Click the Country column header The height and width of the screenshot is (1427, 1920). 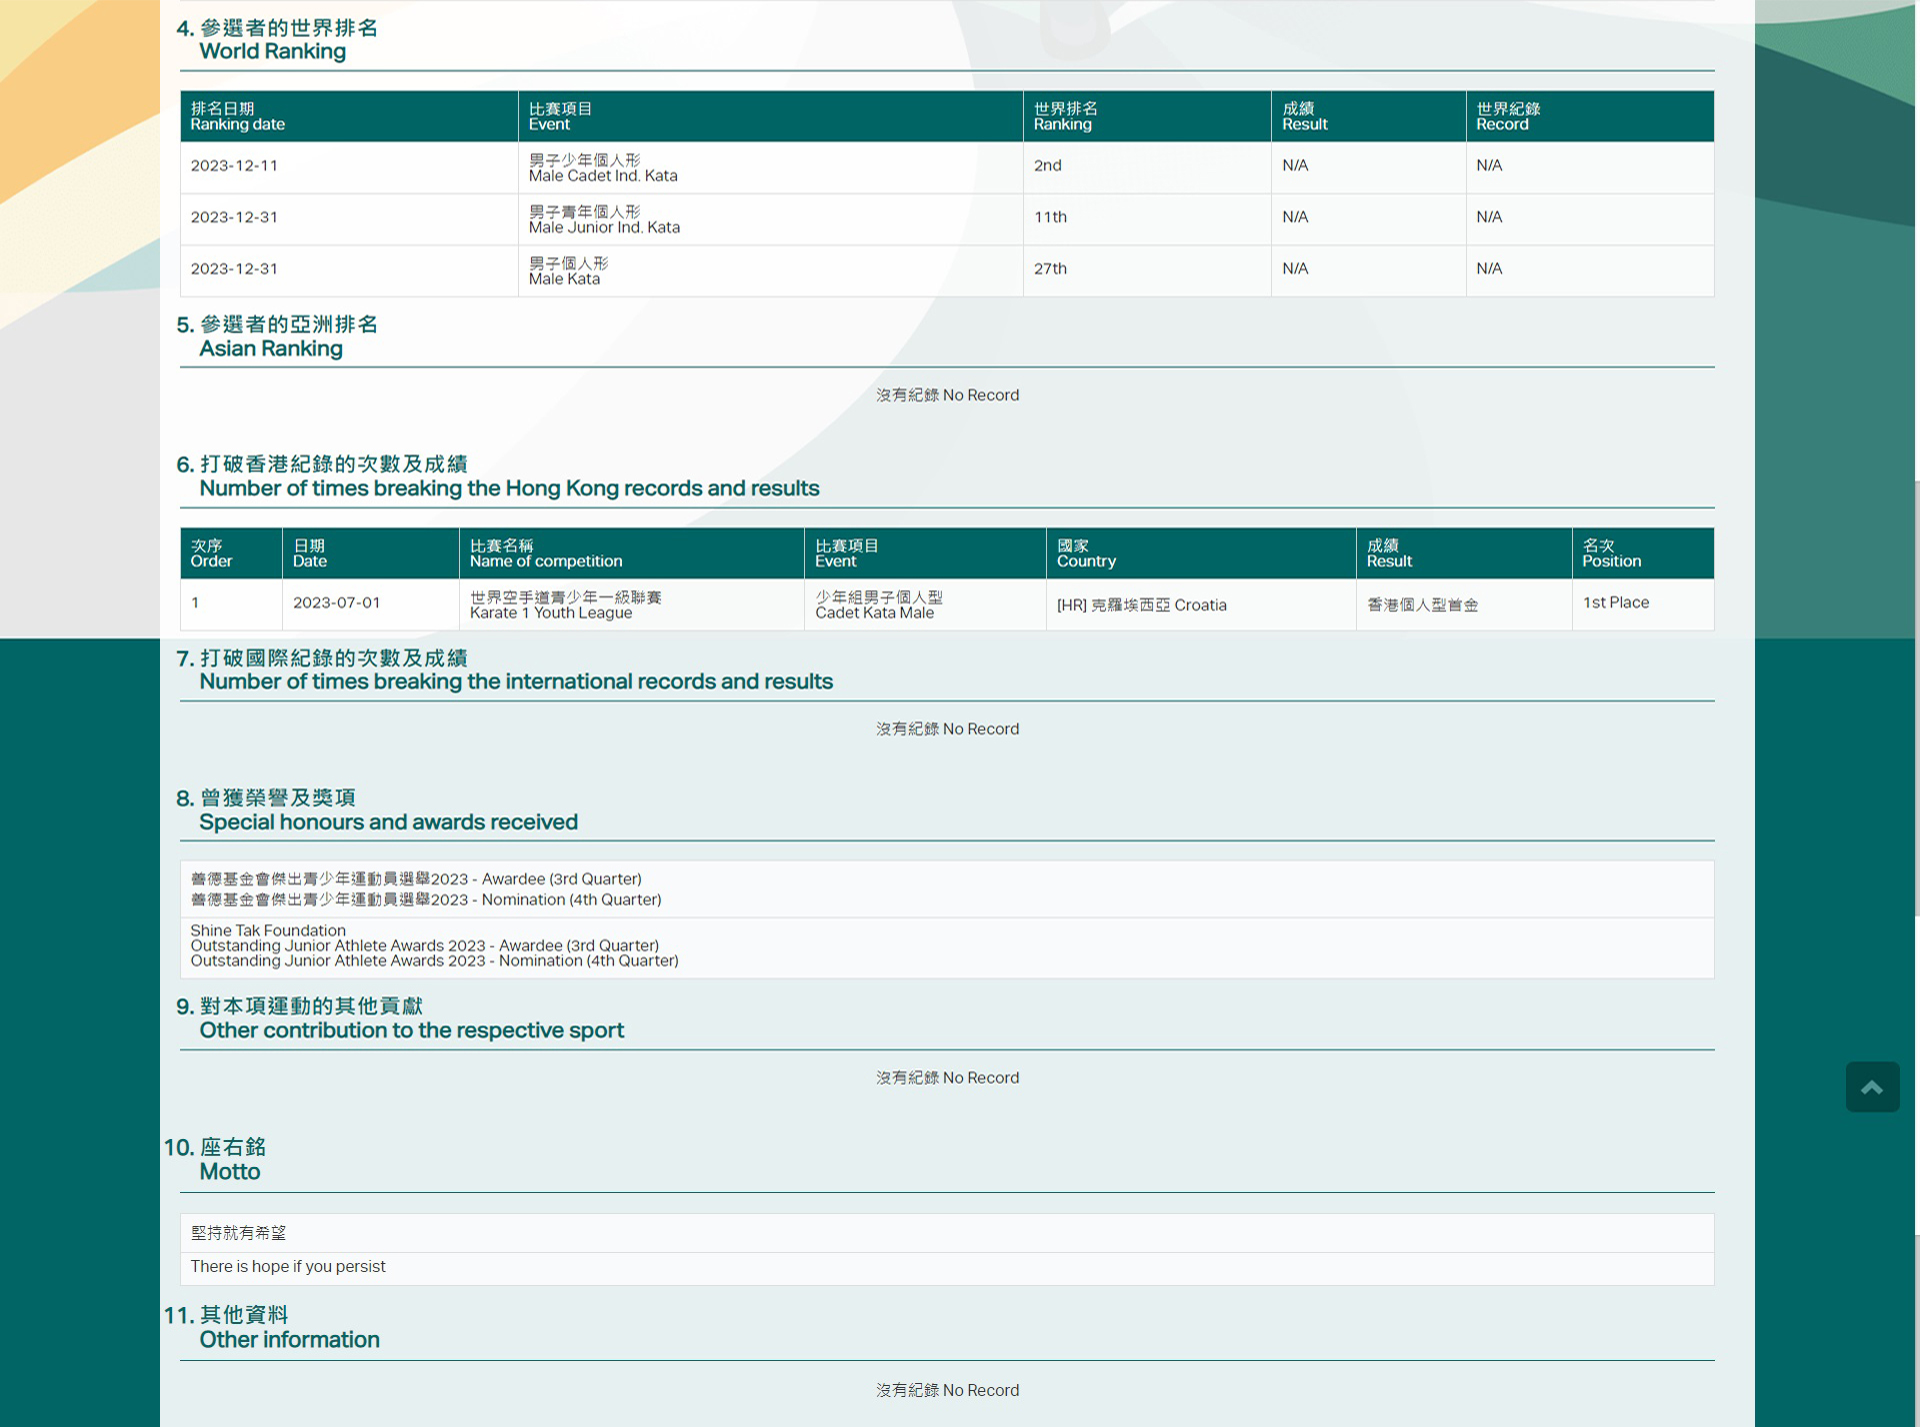coord(1085,554)
